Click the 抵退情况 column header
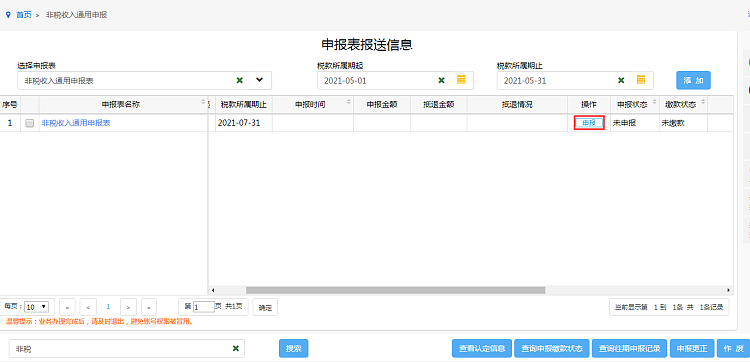This screenshot has width=750, height=362. [x=517, y=104]
